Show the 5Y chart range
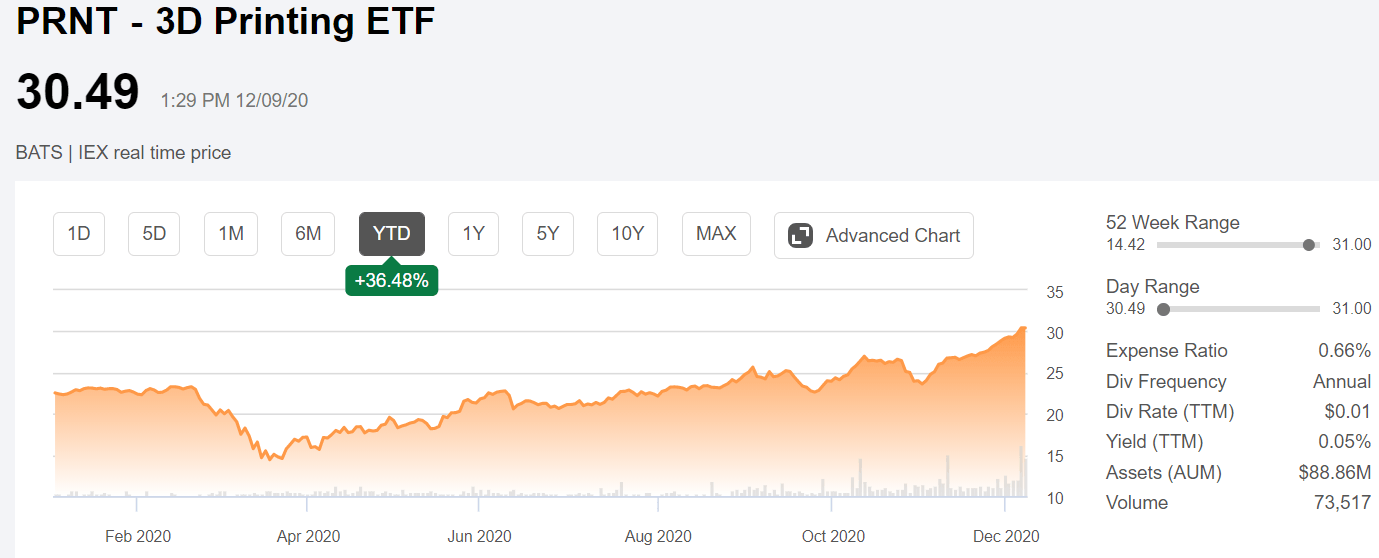1379x558 pixels. point(548,234)
